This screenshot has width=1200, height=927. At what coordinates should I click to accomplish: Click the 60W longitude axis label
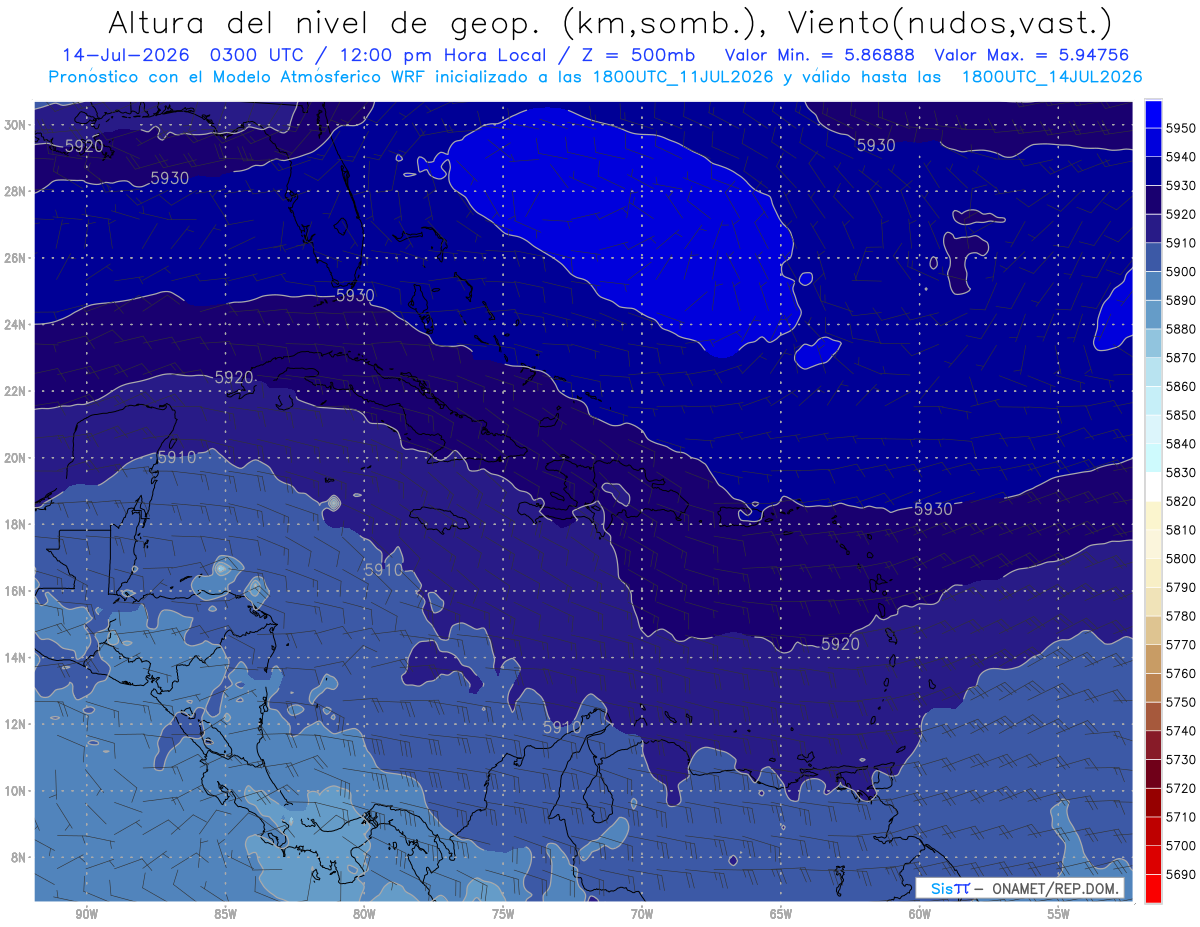pyautogui.click(x=920, y=915)
